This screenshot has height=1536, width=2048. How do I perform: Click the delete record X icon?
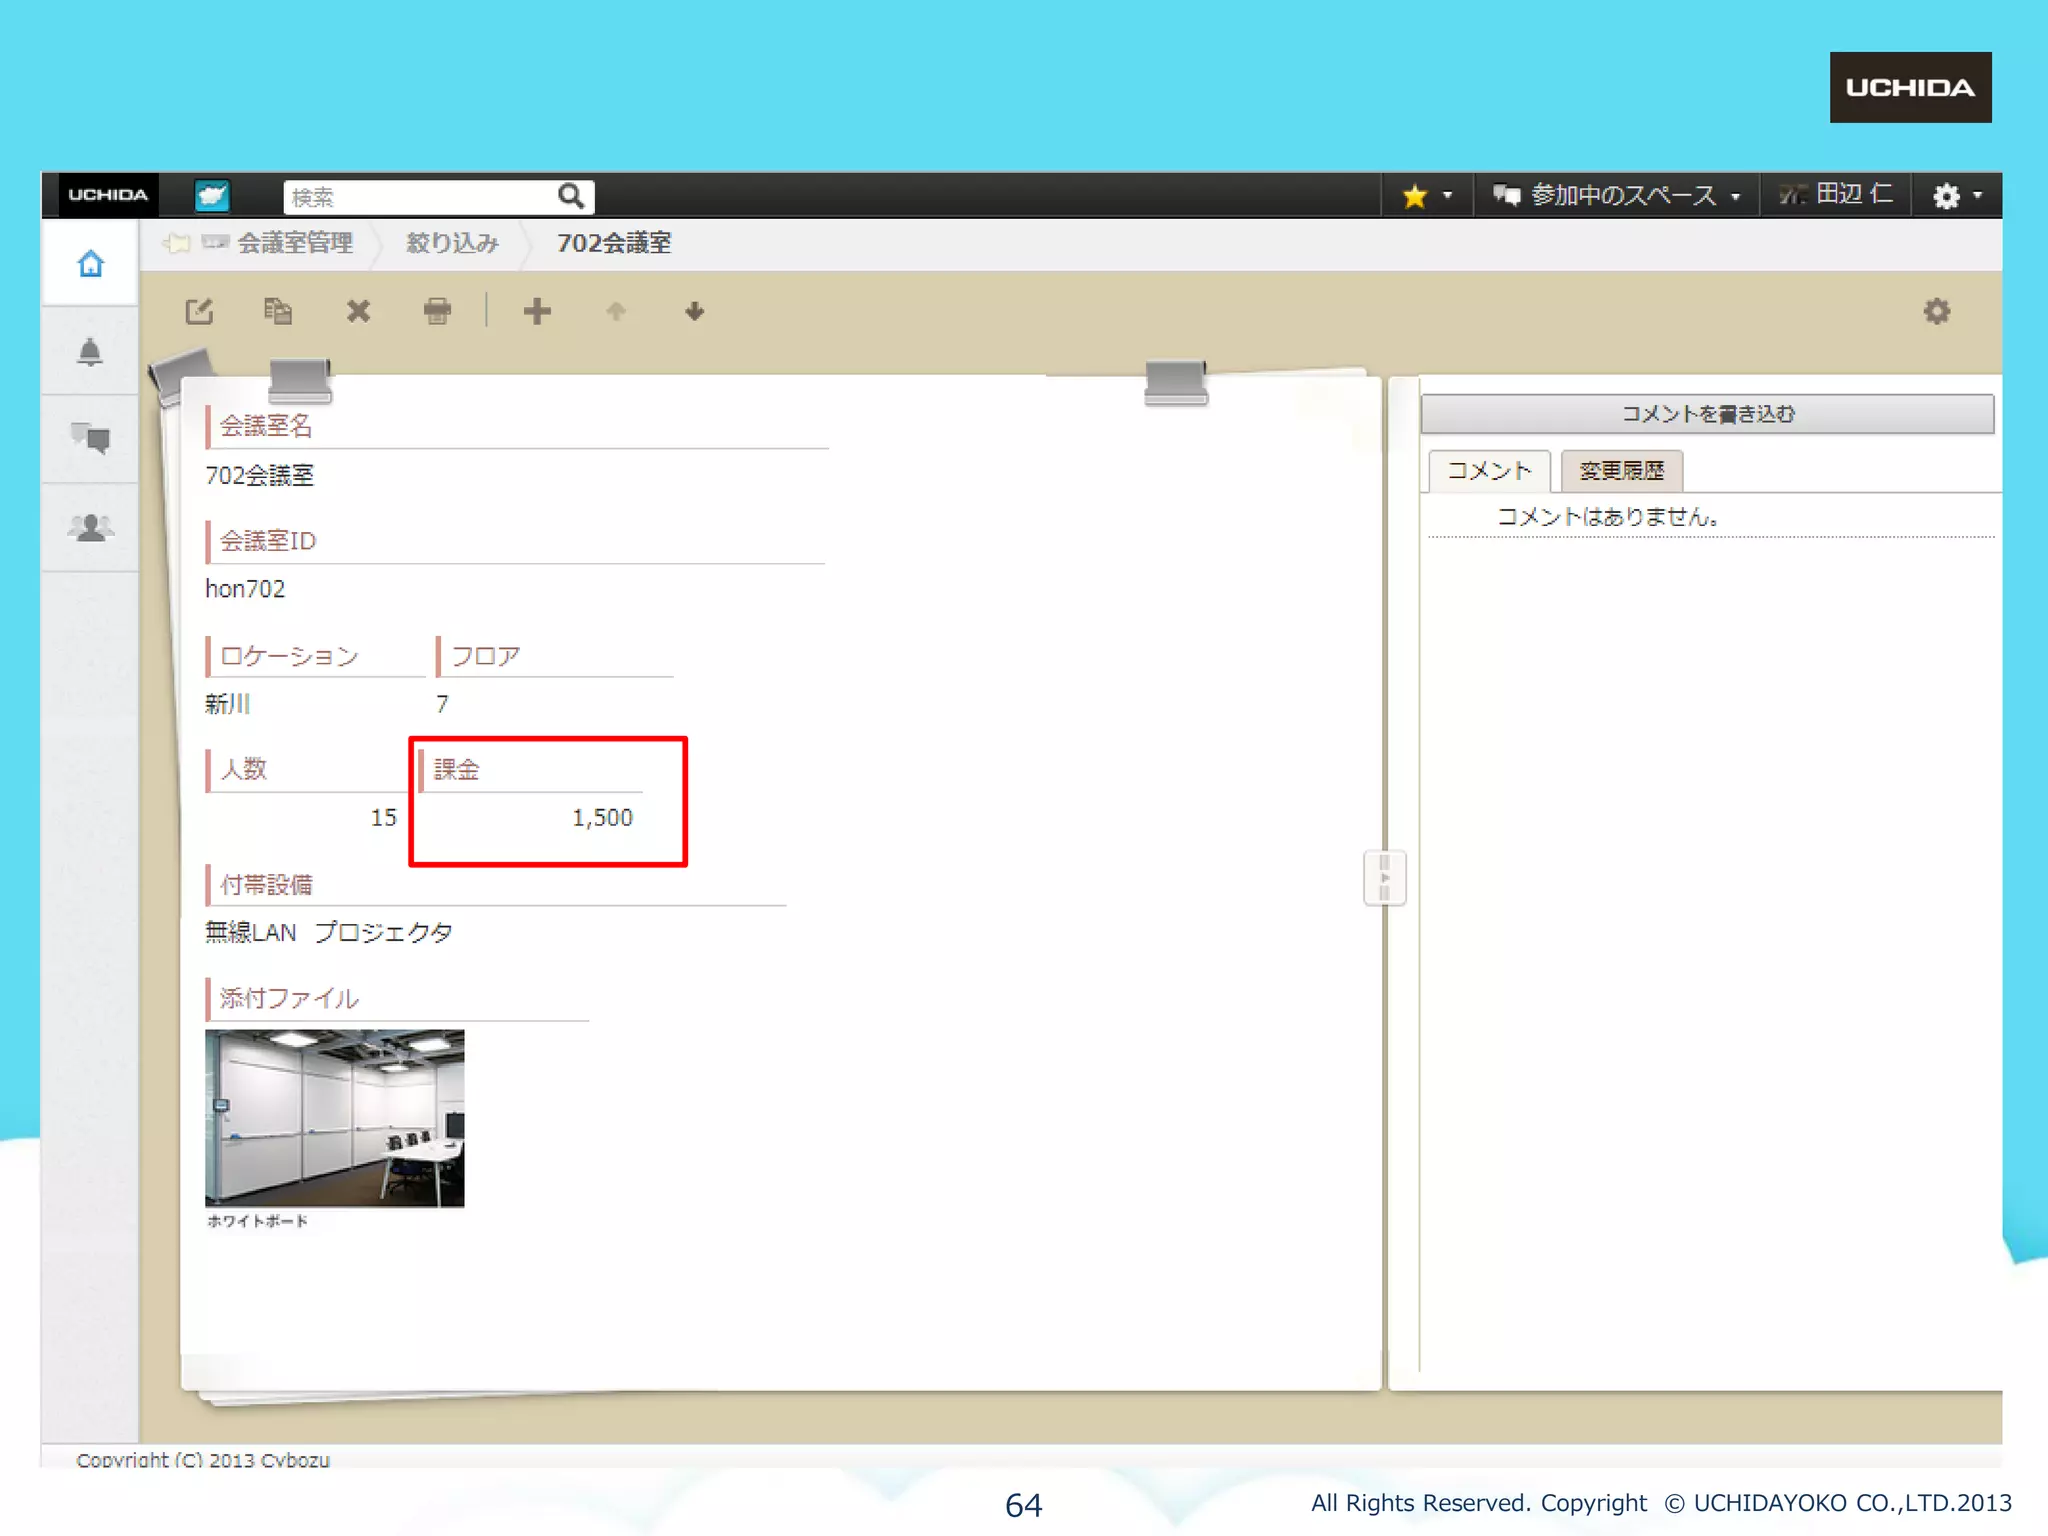tap(358, 311)
